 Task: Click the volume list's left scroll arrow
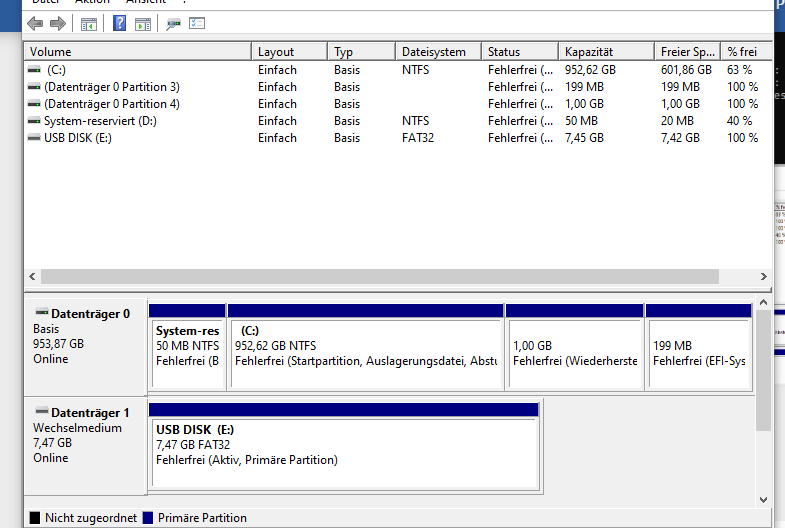[x=32, y=276]
